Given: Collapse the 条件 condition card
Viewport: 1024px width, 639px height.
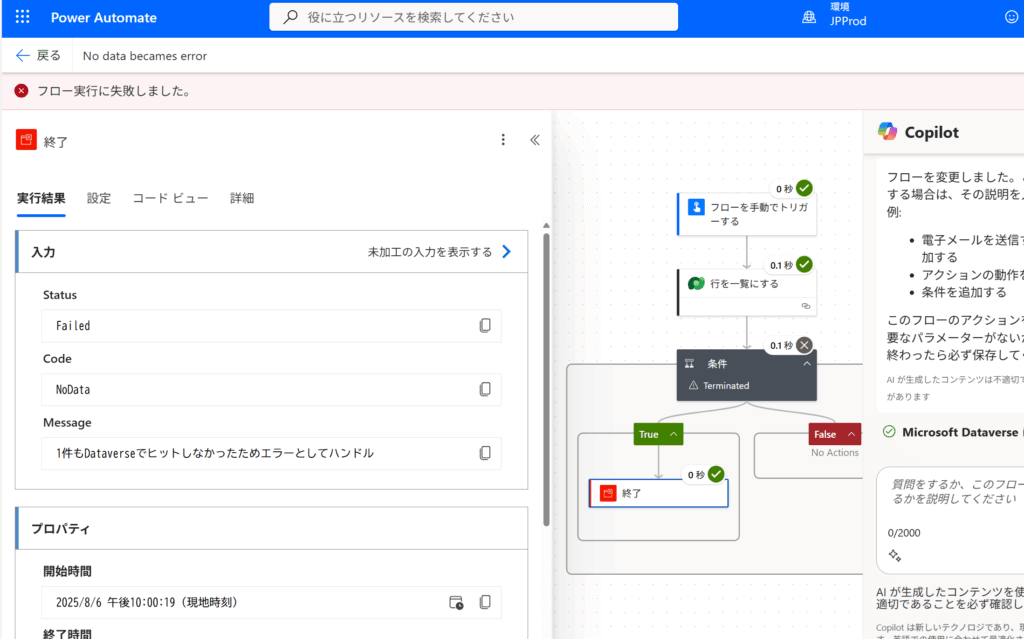Looking at the screenshot, I should tap(806, 364).
